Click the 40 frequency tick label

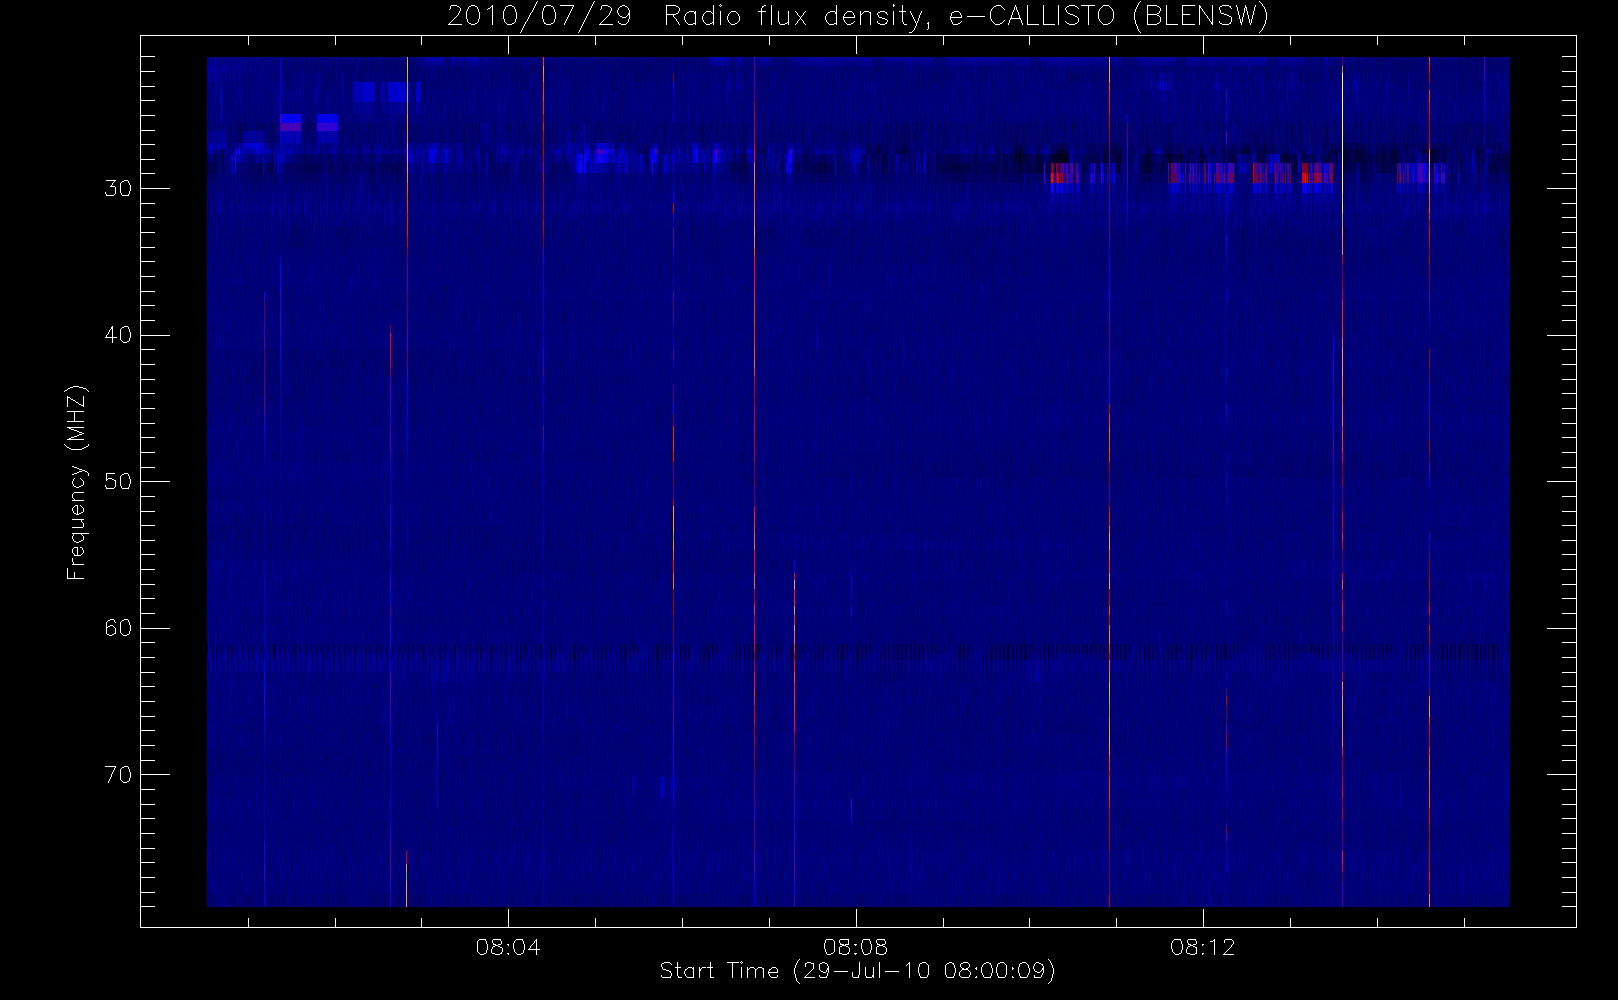click(117, 335)
